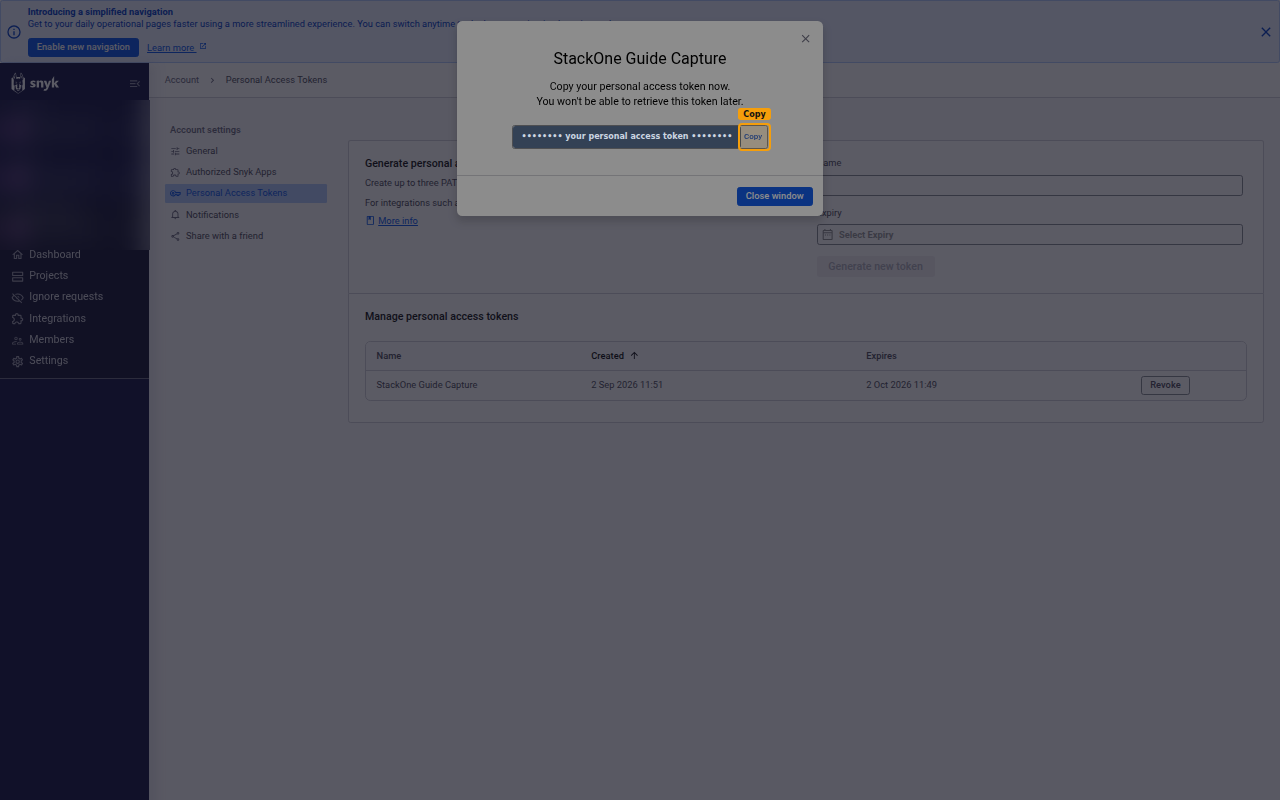The image size is (1280, 800).
Task: Click the token Name input field
Action: point(1030,185)
